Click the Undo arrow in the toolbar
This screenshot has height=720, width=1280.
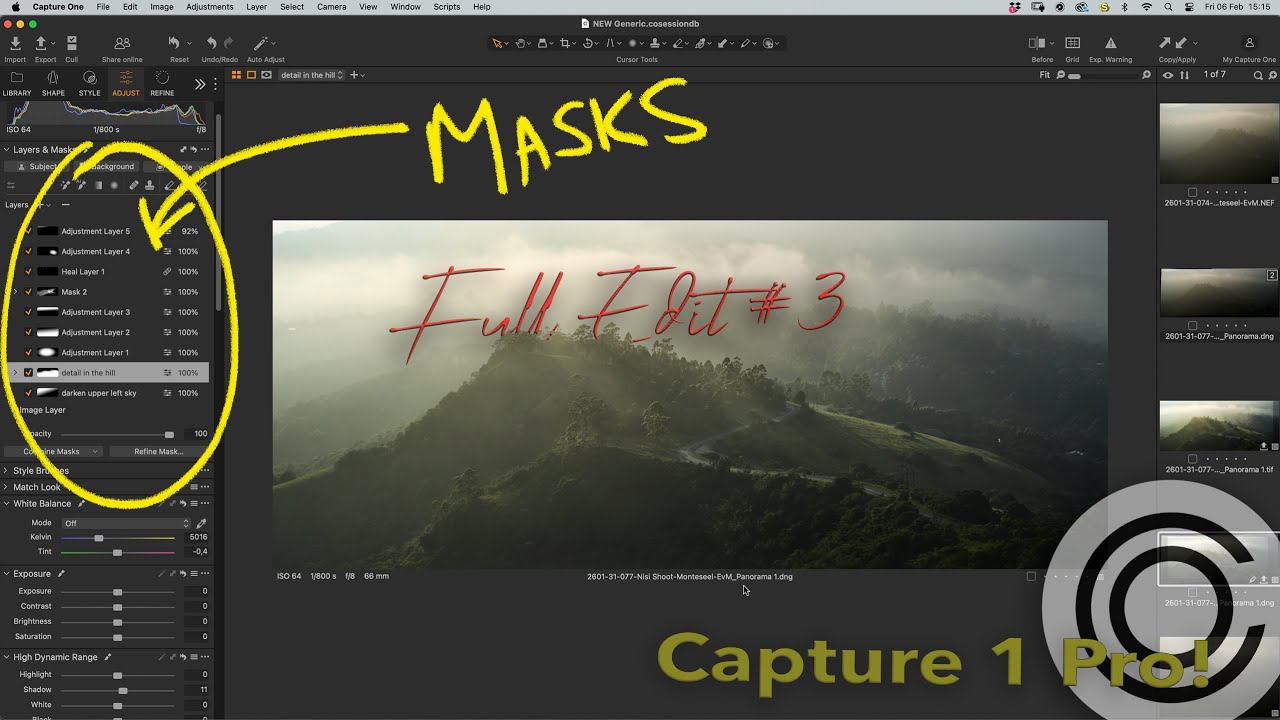pos(211,44)
